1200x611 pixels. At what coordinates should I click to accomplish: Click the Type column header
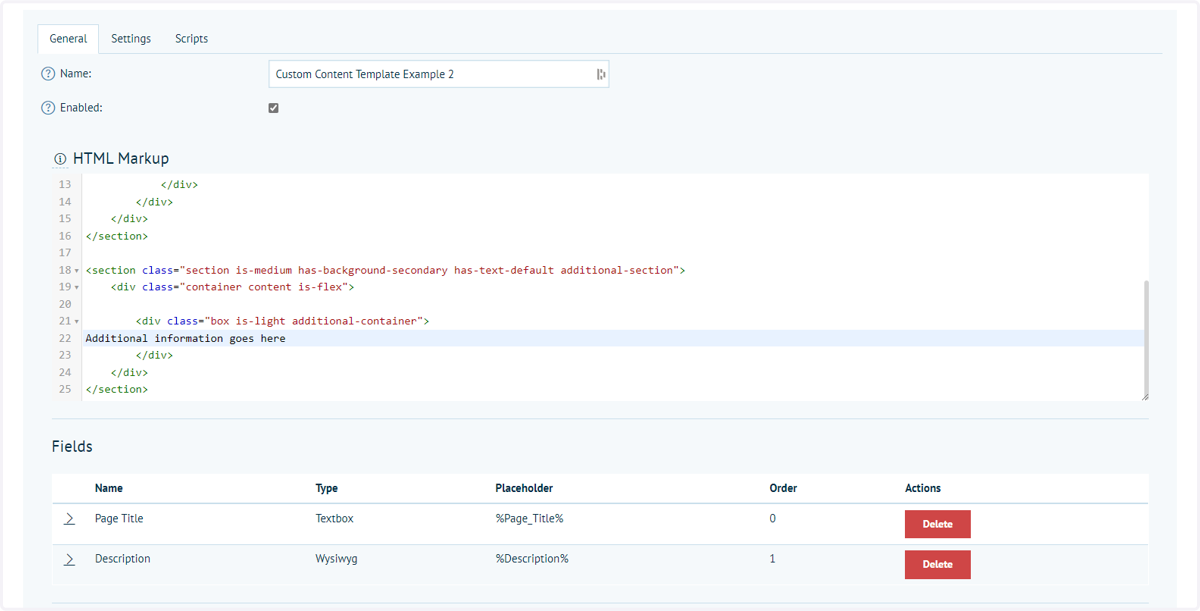[x=327, y=488]
